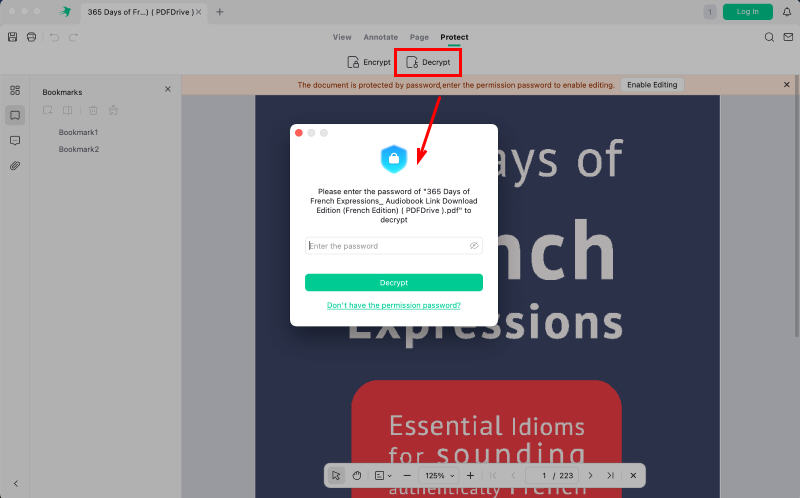Click the print icon
This screenshot has width=800, height=498.
(x=32, y=37)
